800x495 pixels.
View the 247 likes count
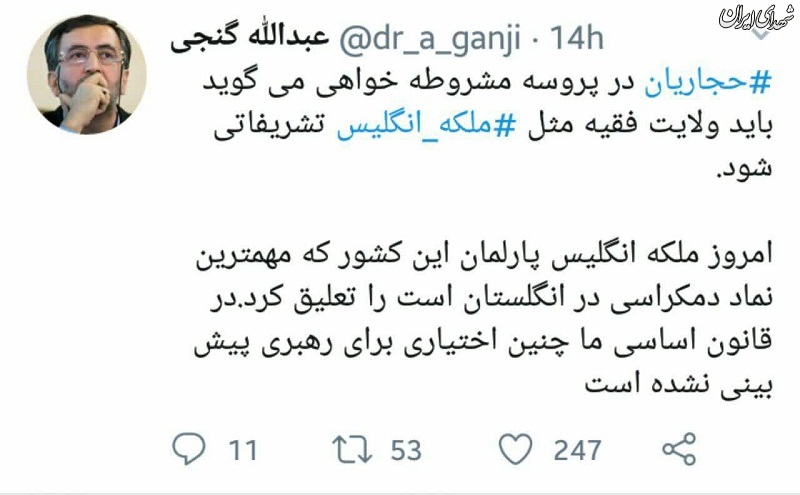(578, 450)
